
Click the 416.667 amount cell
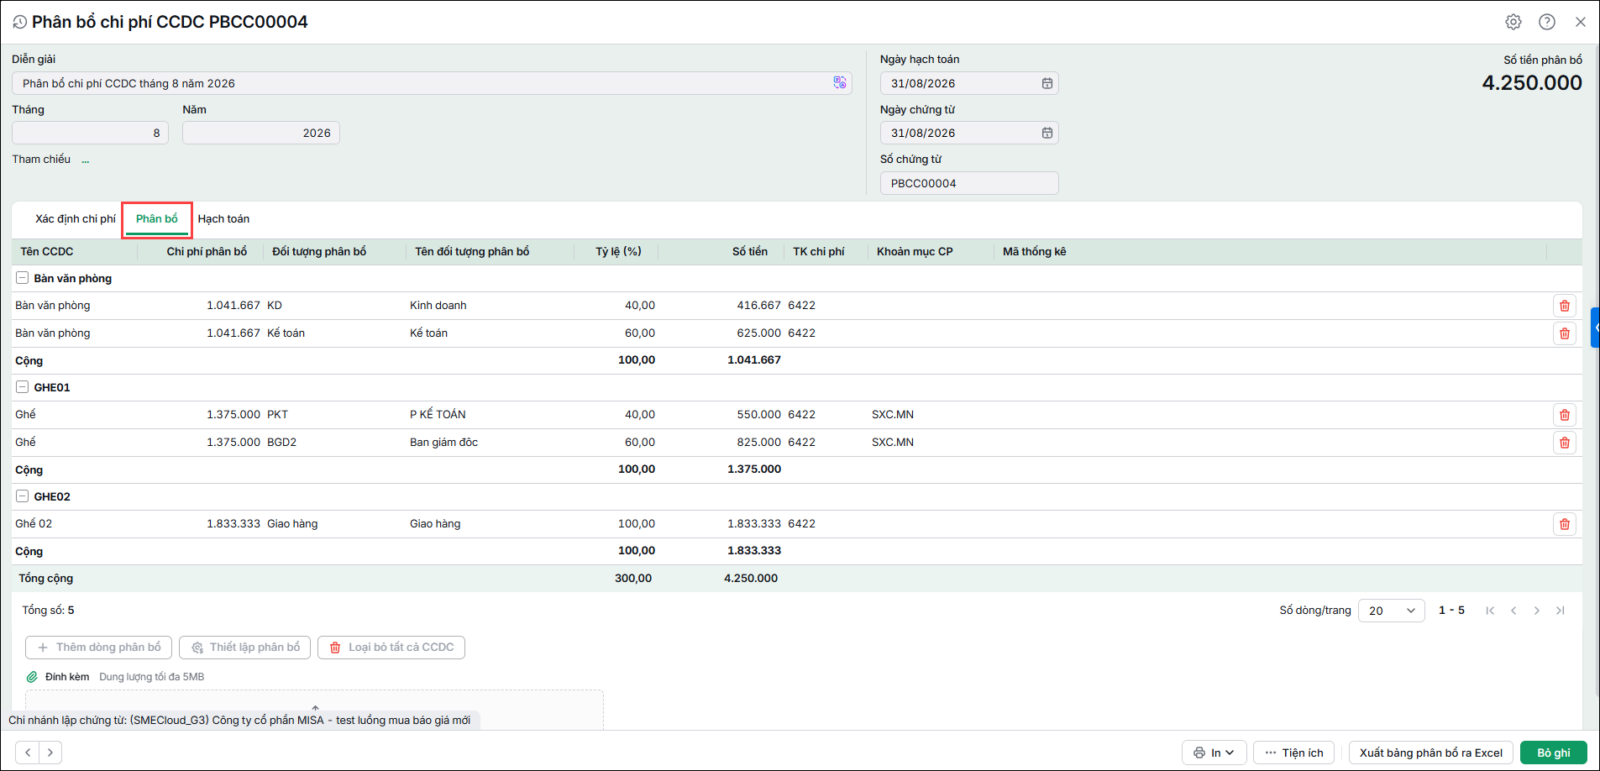click(x=759, y=306)
